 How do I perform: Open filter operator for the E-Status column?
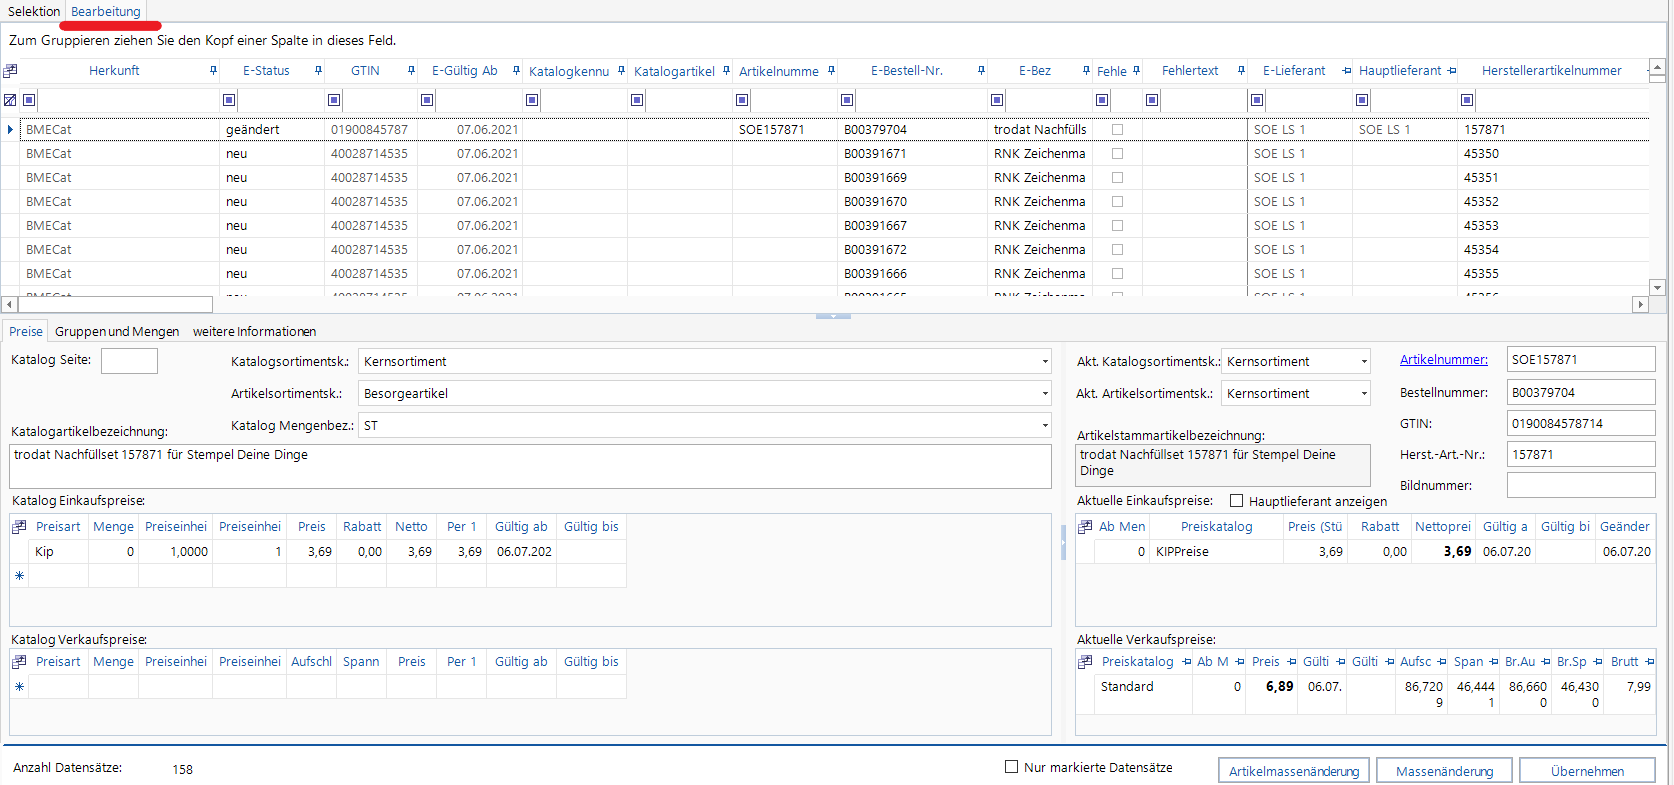[x=229, y=100]
